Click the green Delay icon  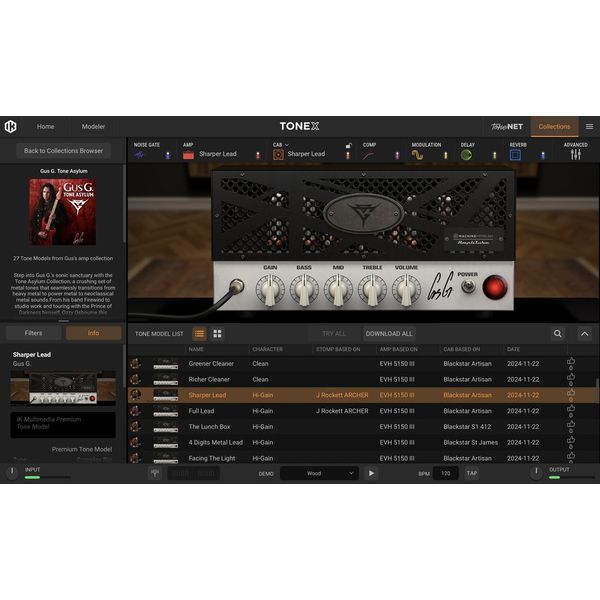tap(466, 155)
